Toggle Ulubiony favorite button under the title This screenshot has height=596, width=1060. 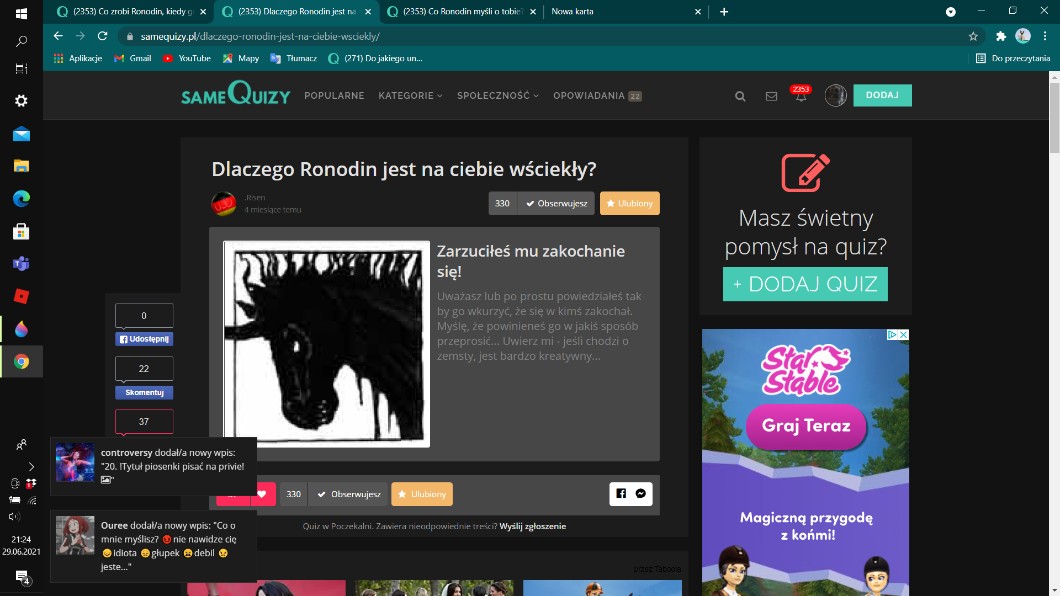(x=629, y=203)
